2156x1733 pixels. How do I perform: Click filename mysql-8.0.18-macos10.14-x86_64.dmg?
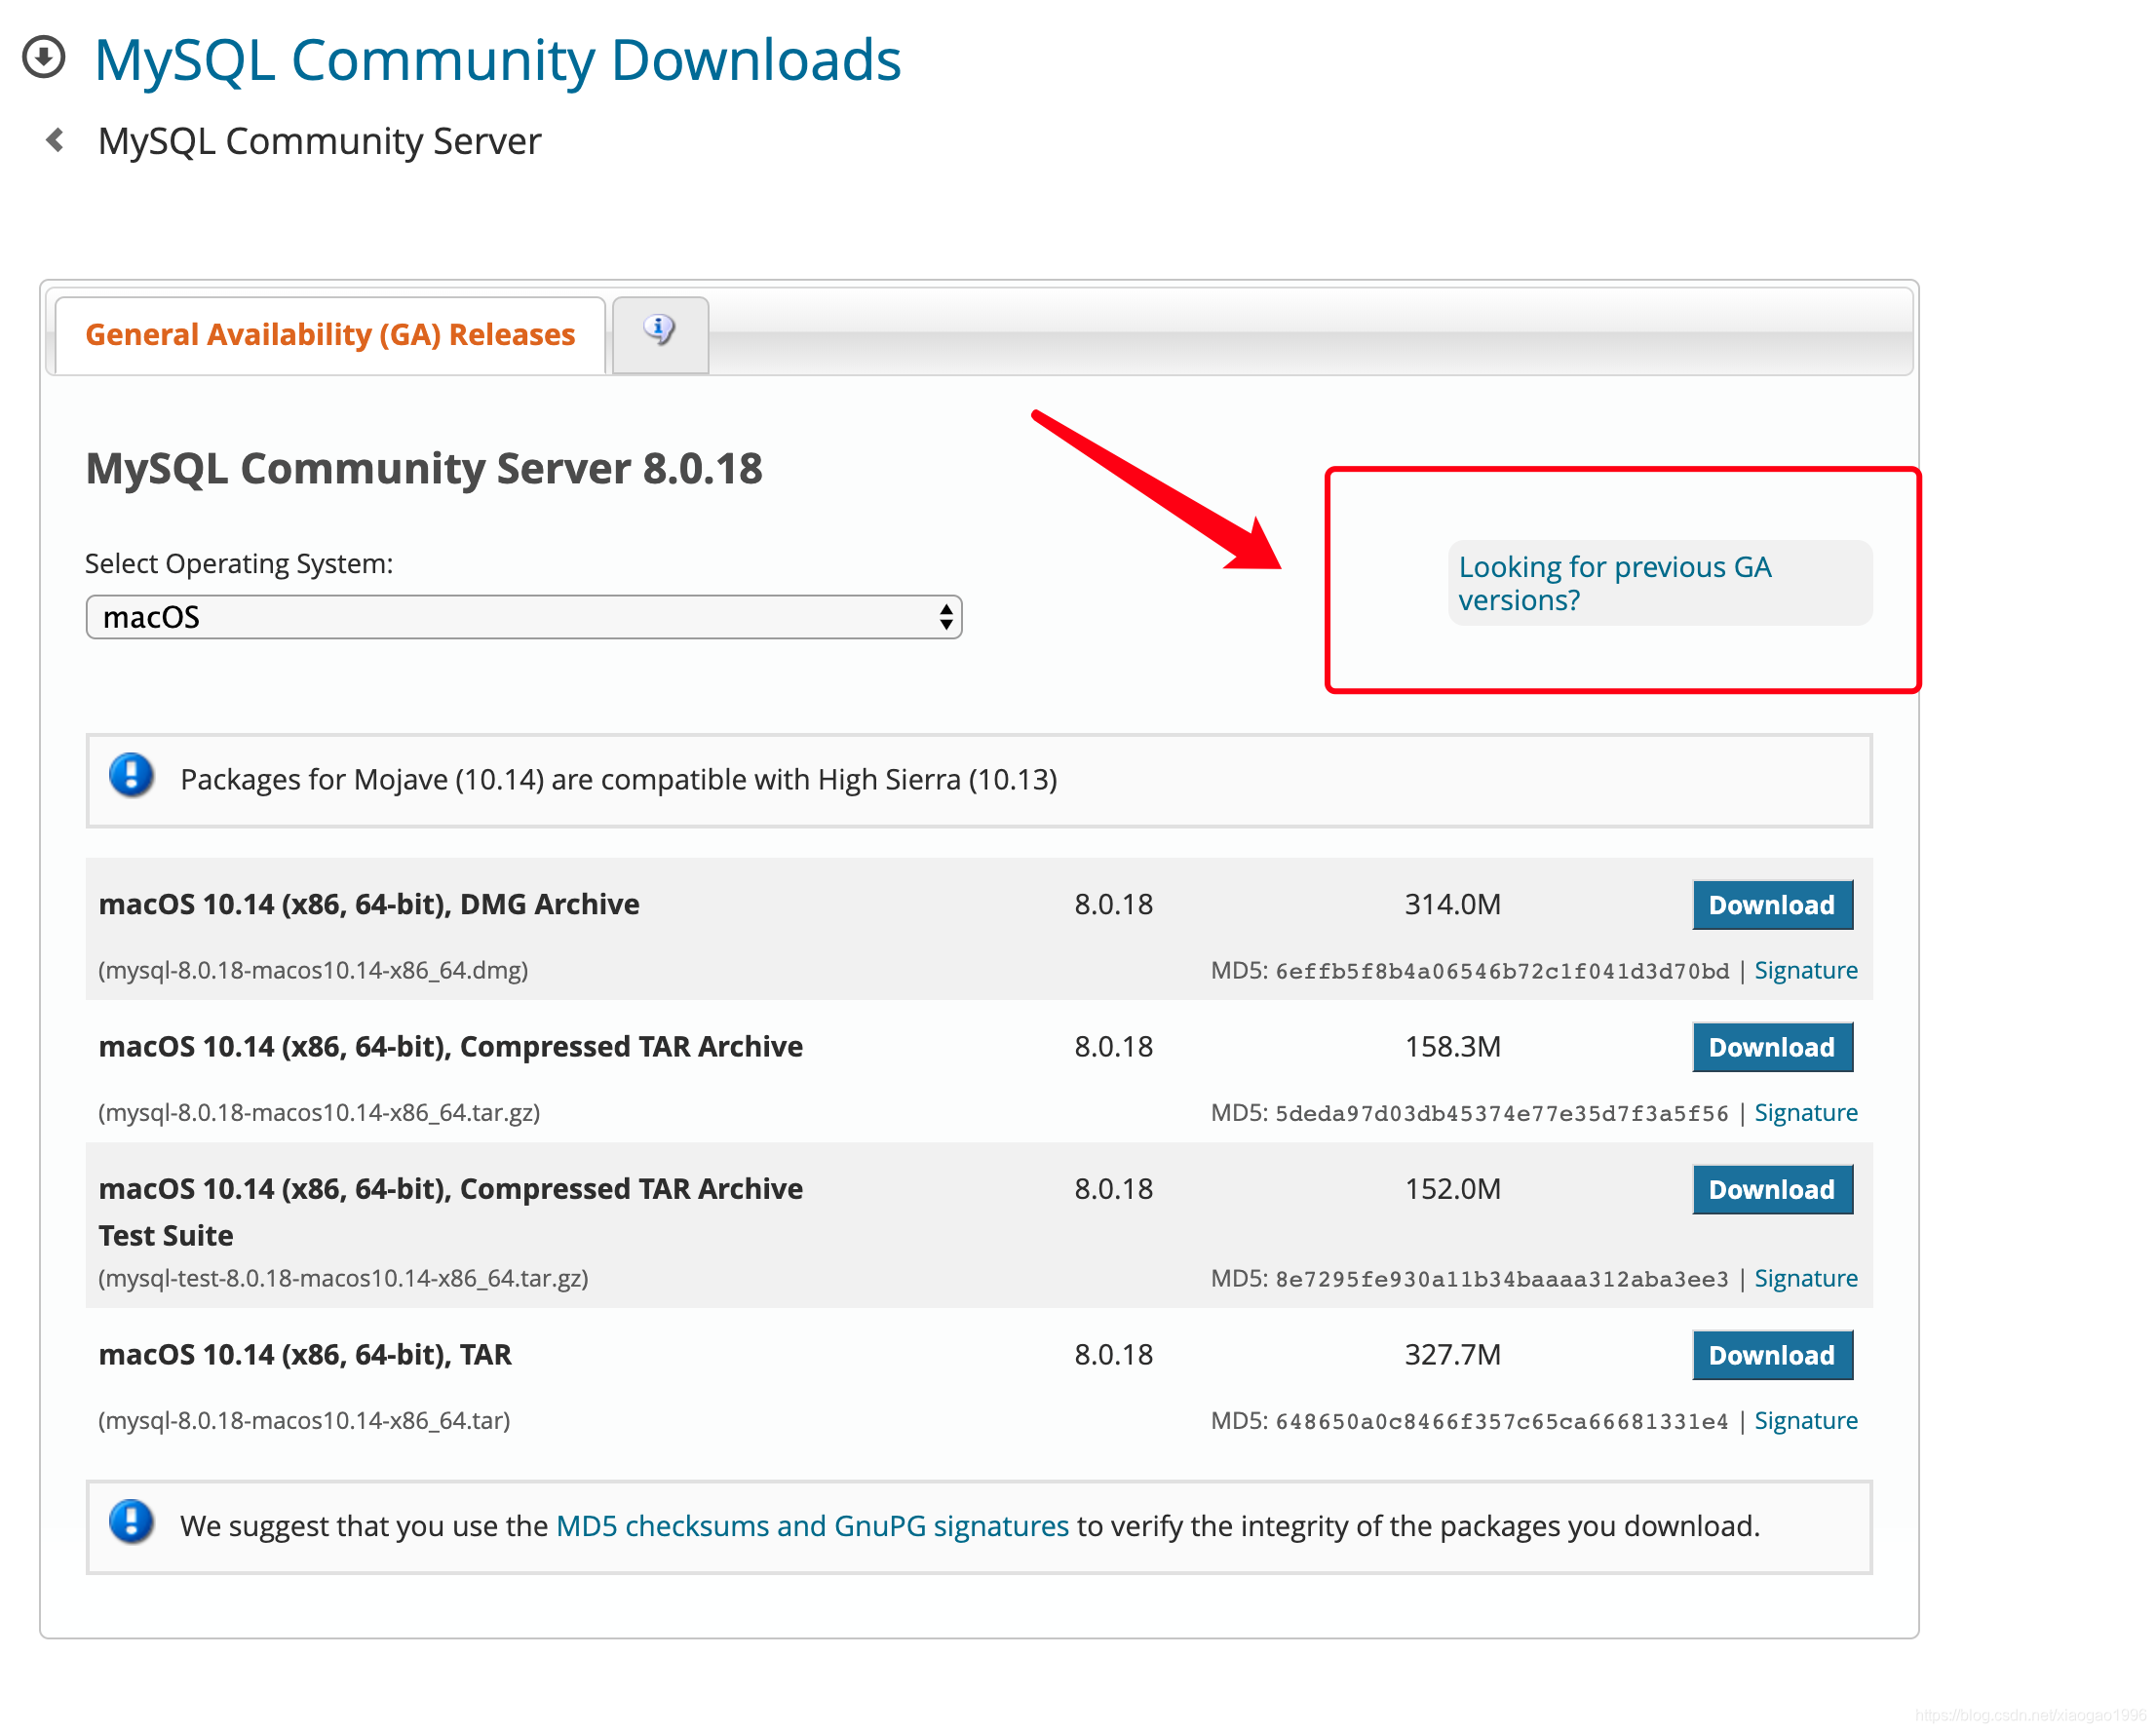pos(313,970)
